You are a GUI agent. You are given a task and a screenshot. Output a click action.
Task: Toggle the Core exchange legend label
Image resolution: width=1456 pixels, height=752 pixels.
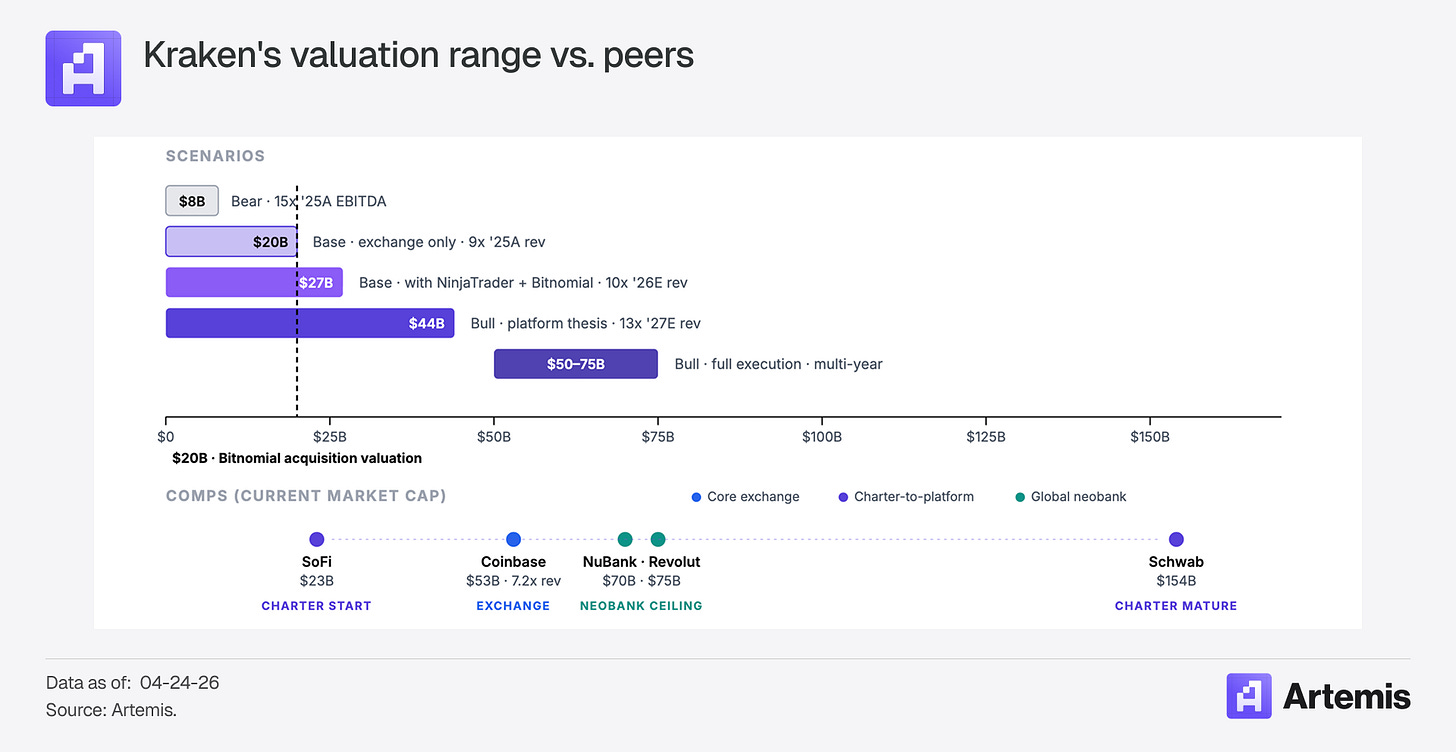[752, 497]
